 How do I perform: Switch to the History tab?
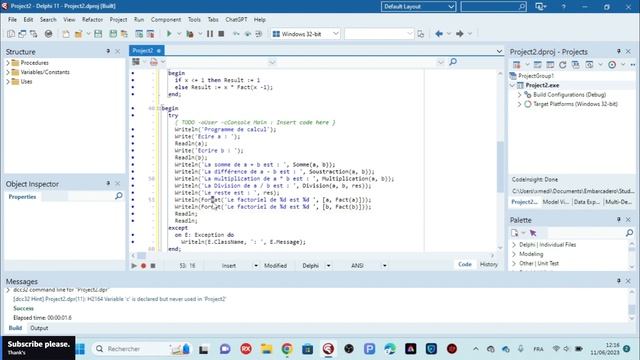pyautogui.click(x=489, y=264)
